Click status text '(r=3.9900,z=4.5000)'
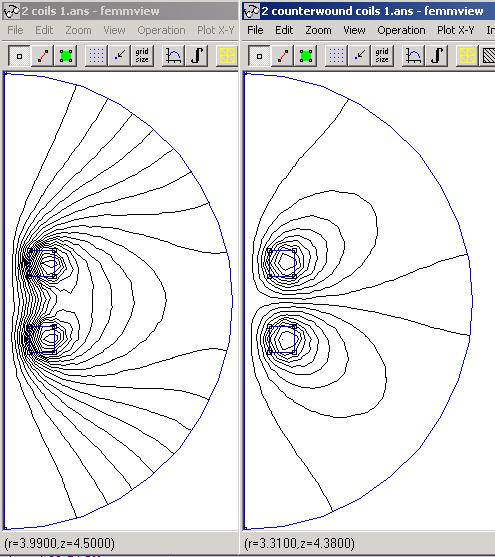495x557 pixels. (59, 543)
